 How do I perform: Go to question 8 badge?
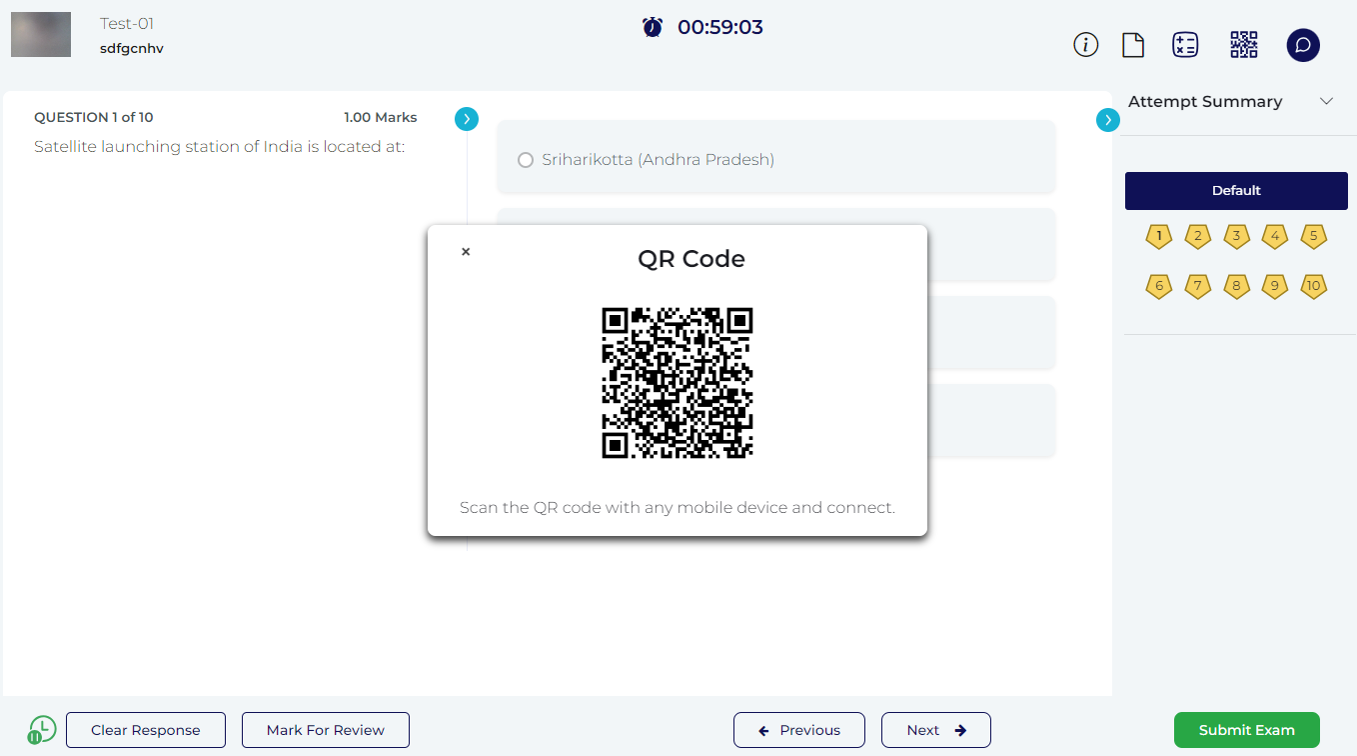(x=1237, y=286)
